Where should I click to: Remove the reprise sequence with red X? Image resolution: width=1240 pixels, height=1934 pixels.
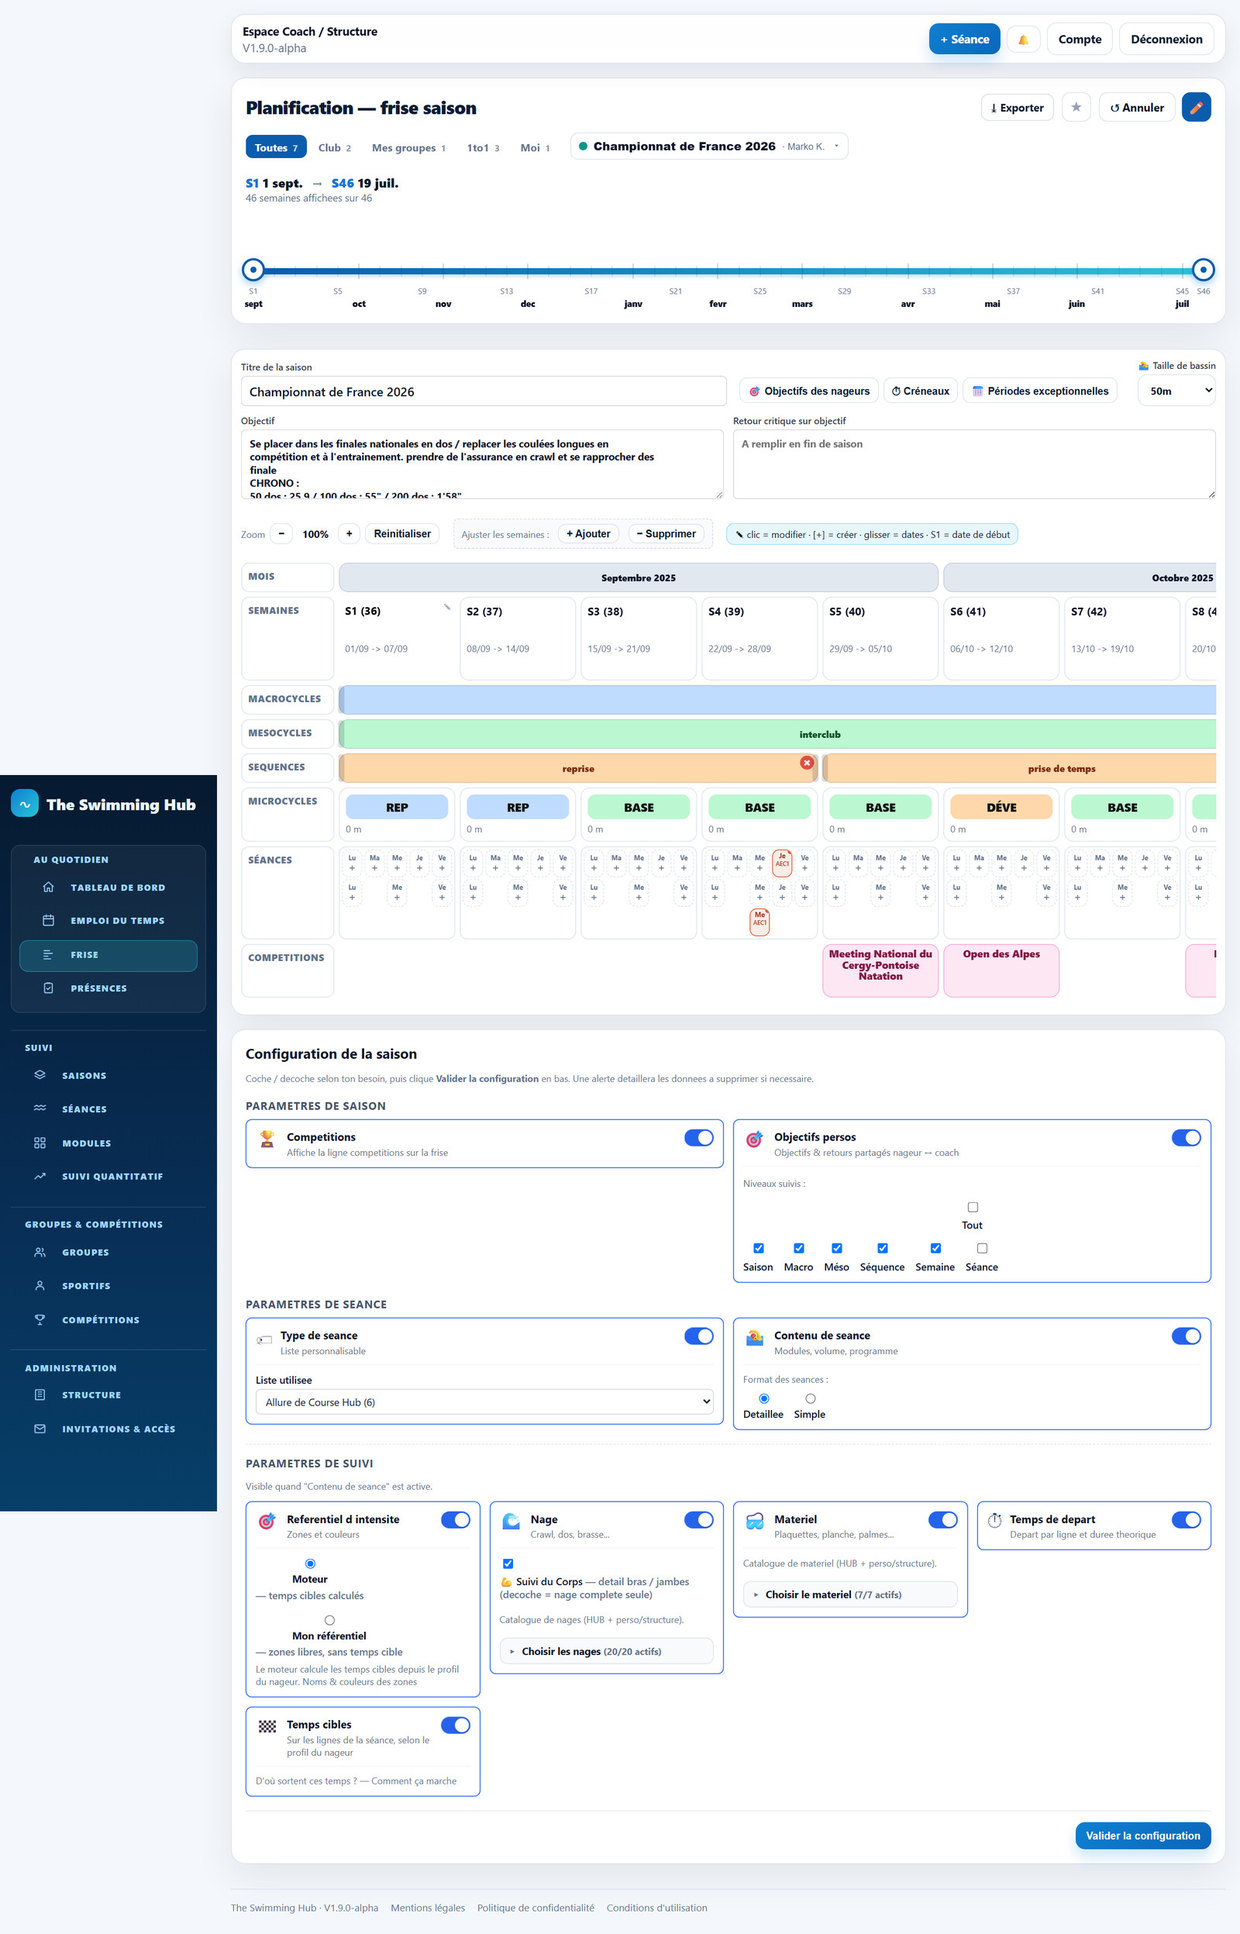click(807, 763)
